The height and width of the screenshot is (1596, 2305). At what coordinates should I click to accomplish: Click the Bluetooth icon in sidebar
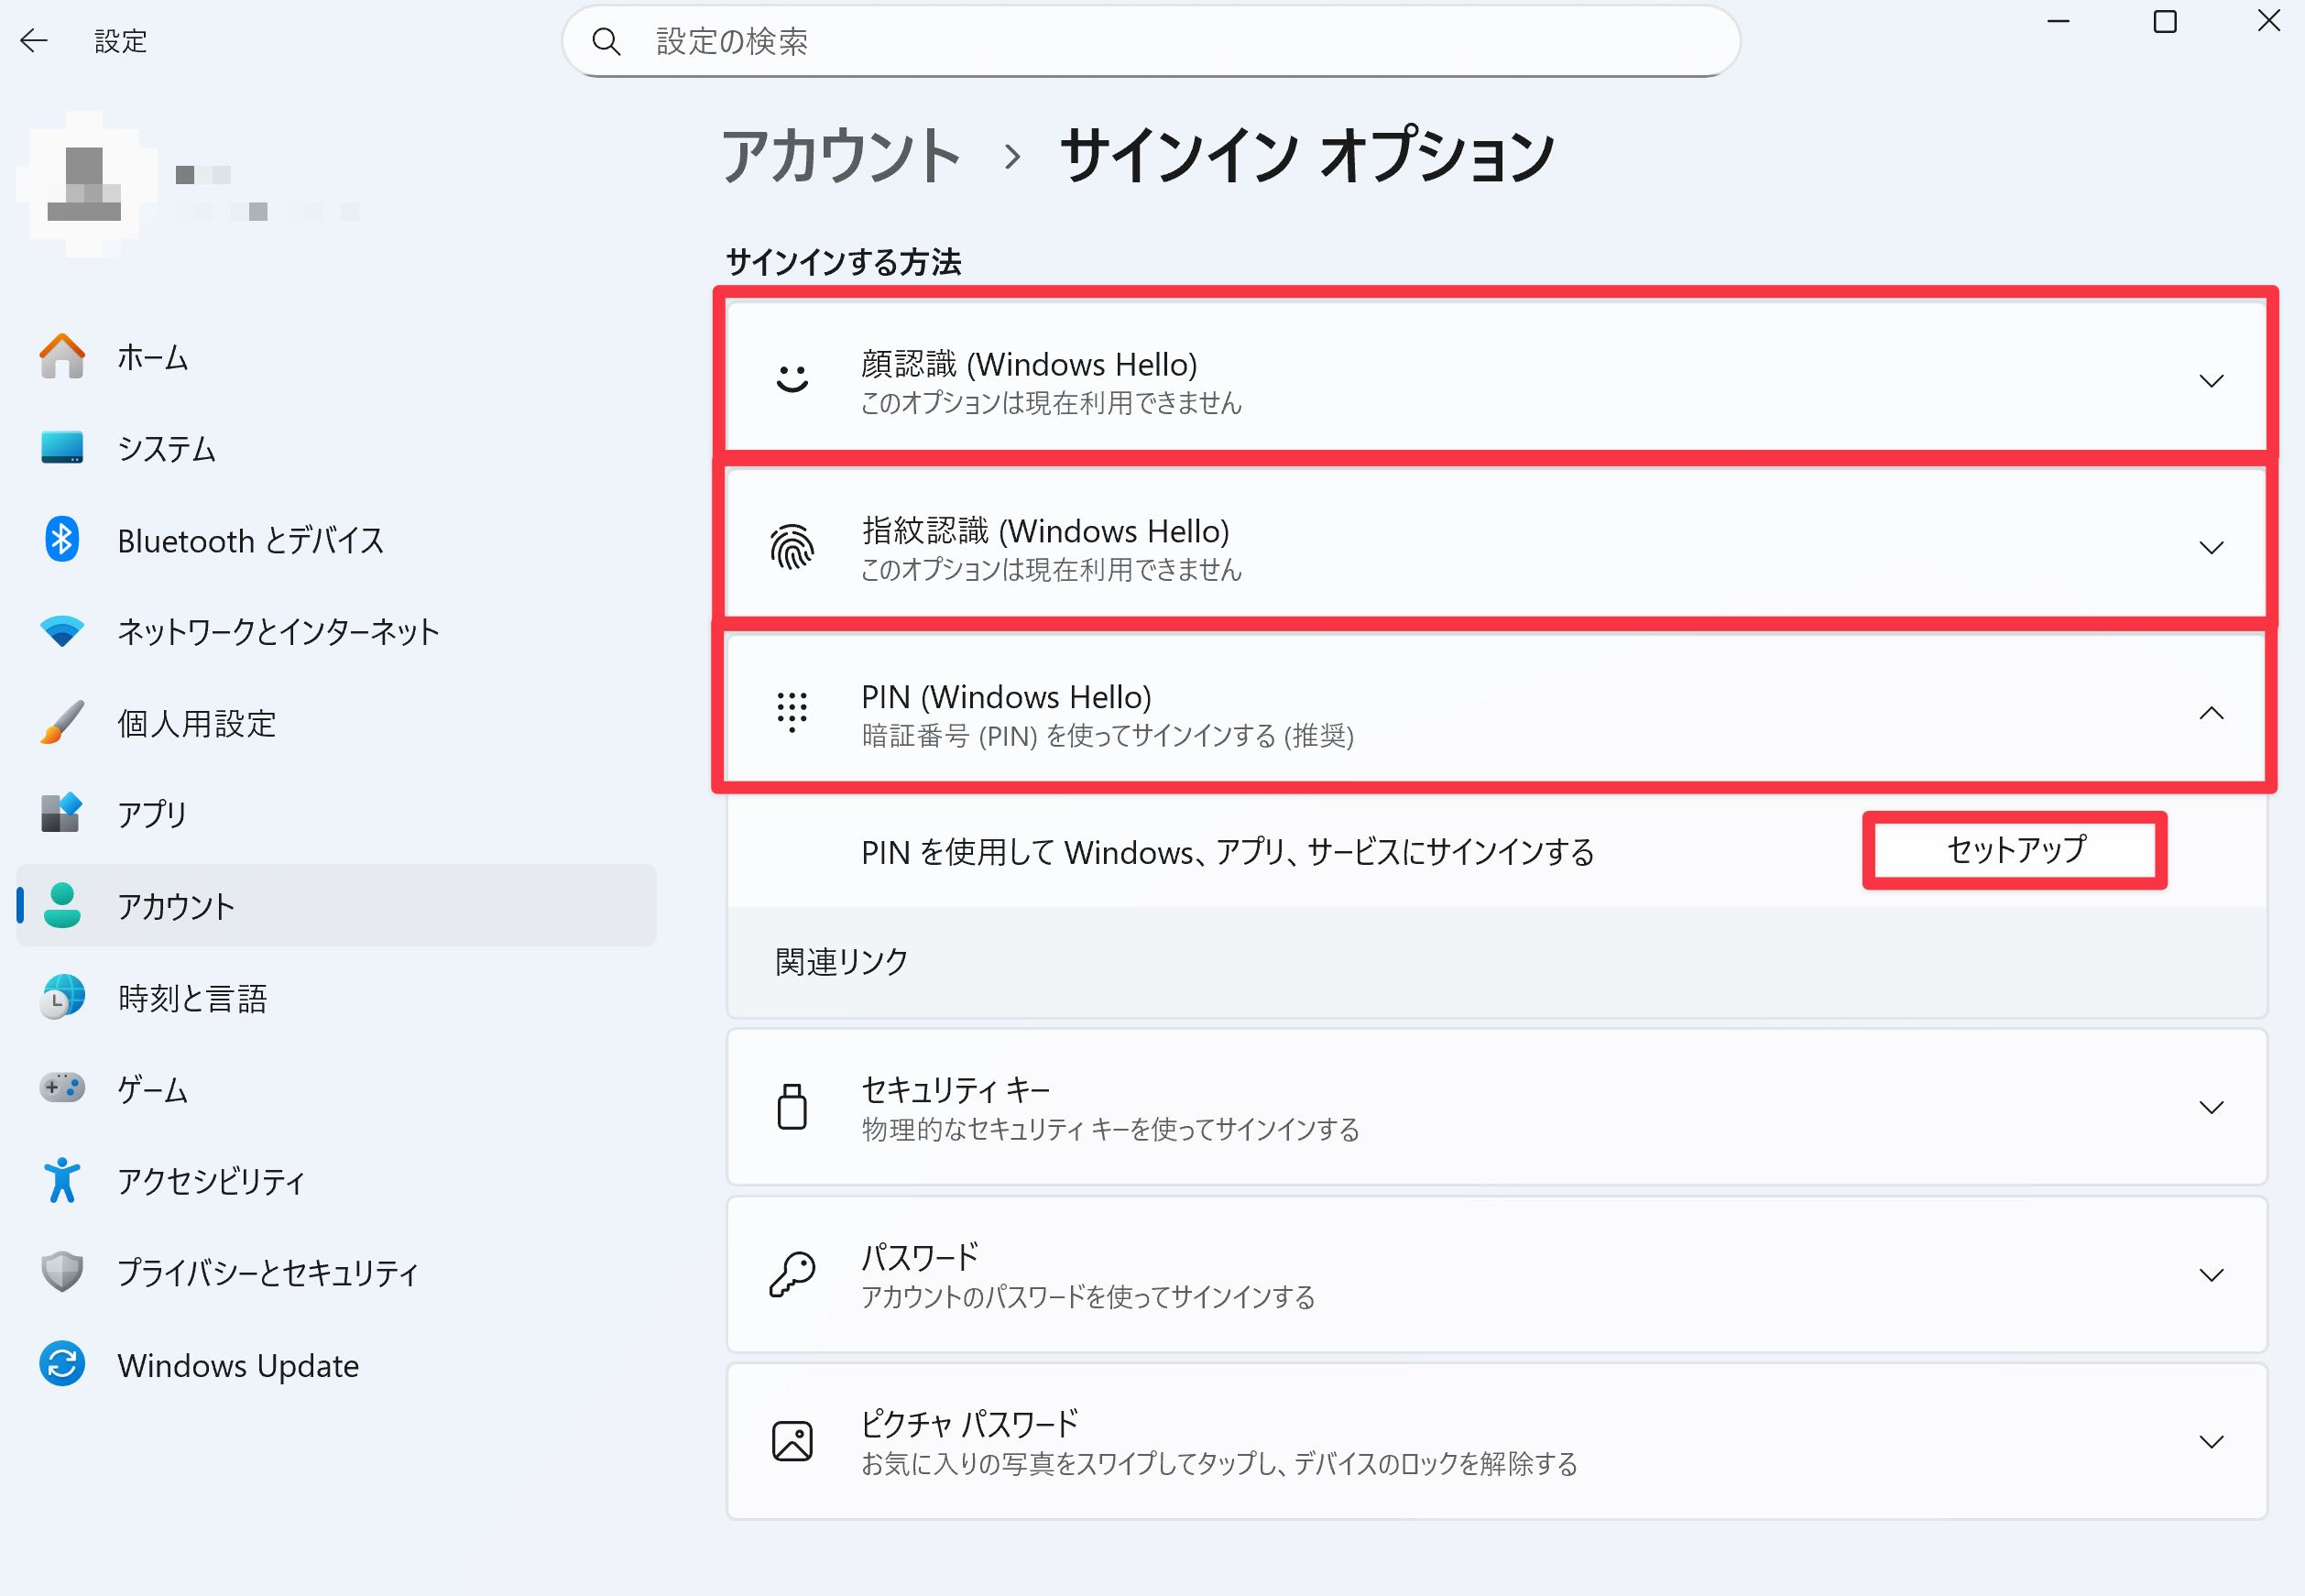62,540
